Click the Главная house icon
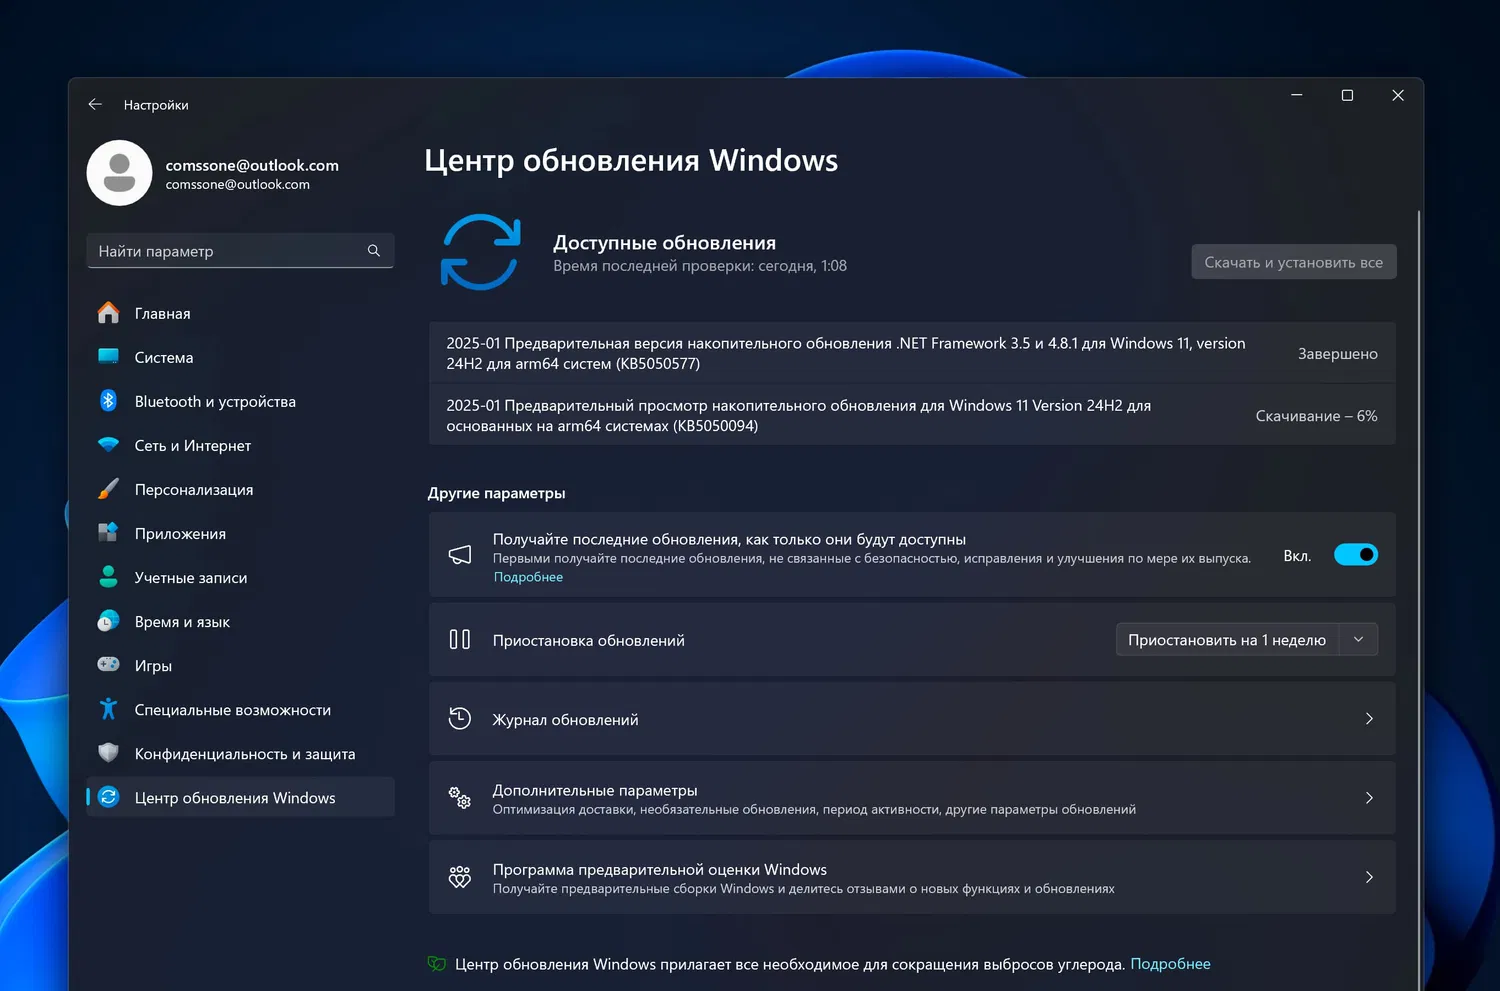This screenshot has width=1500, height=991. point(108,313)
